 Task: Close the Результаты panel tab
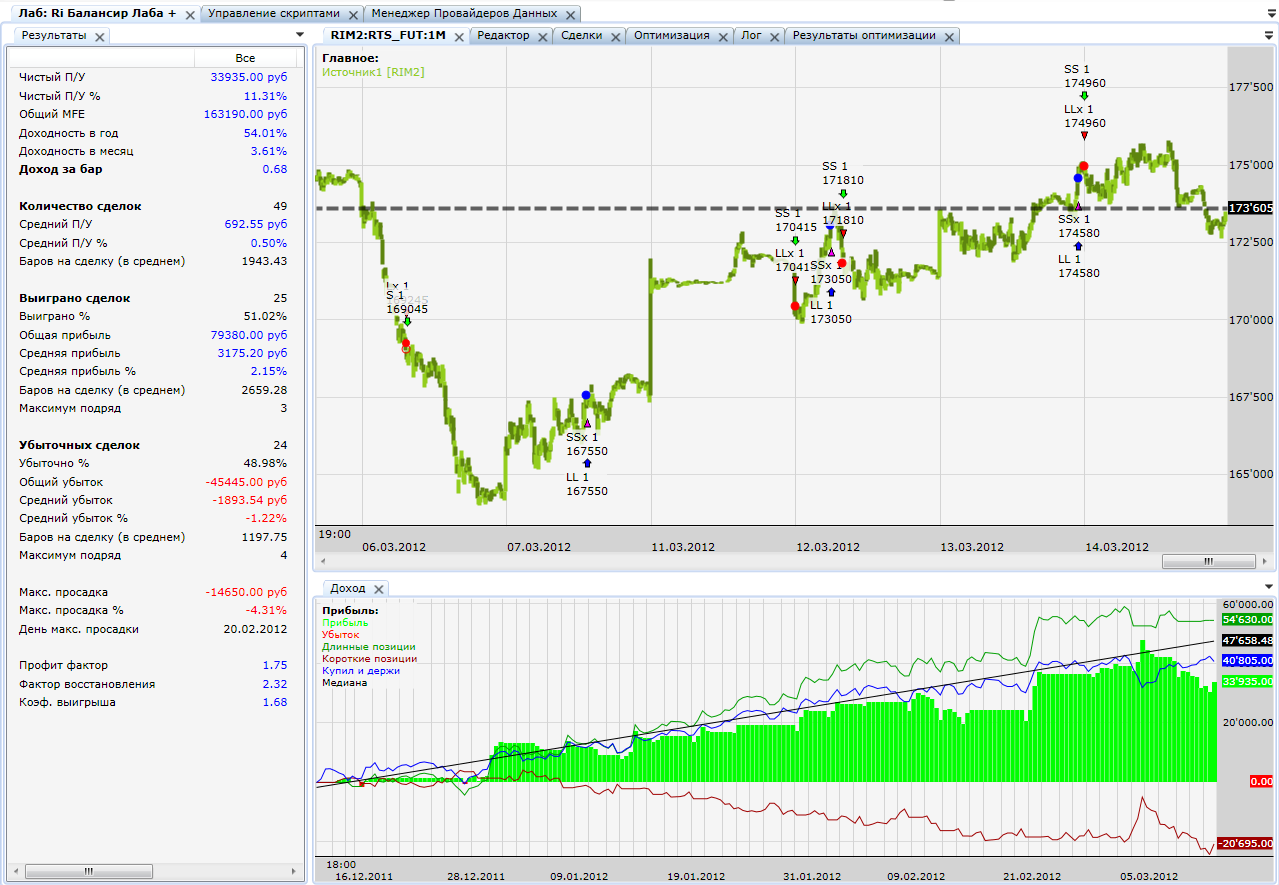point(99,36)
